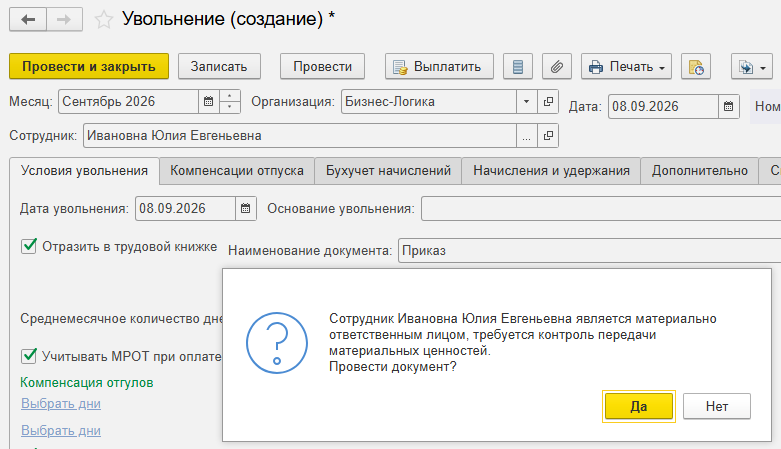781x449 pixels.
Task: Open attached files with paperclip icon
Action: pos(556,66)
